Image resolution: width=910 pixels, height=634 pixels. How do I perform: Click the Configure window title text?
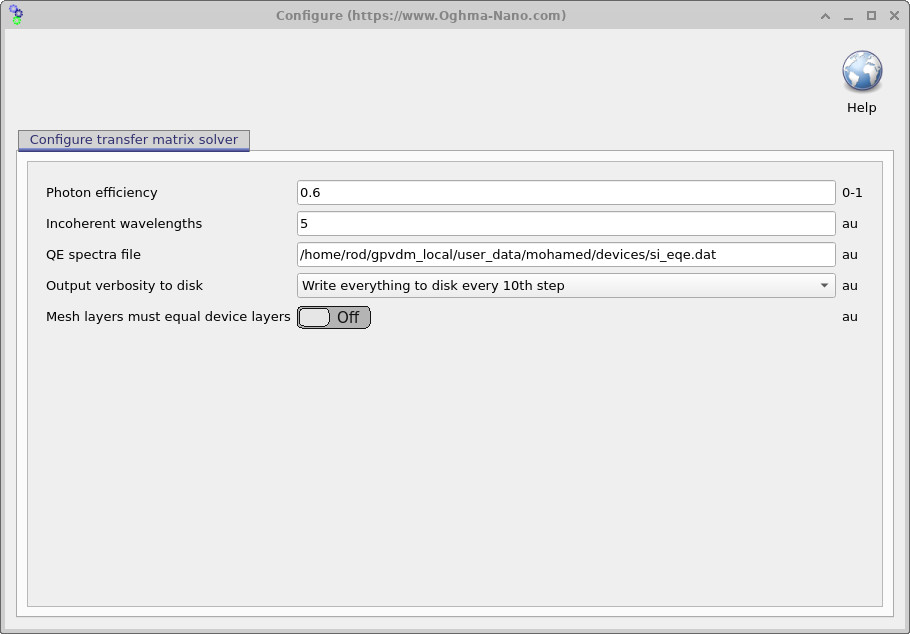coord(421,15)
